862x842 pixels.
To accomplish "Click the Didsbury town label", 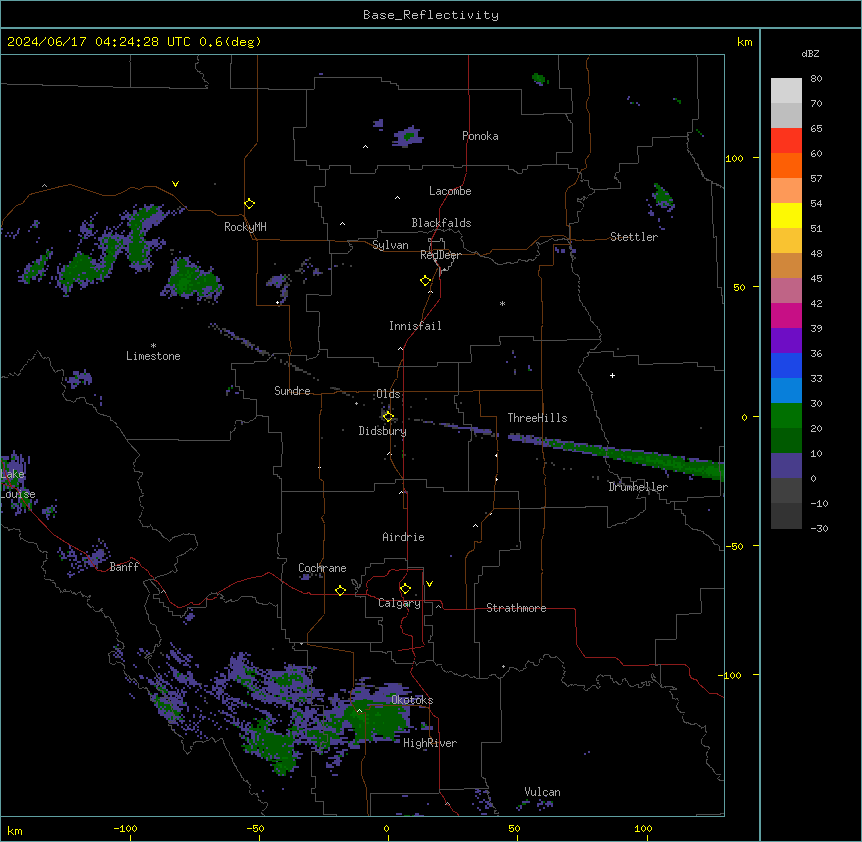I will tap(383, 431).
